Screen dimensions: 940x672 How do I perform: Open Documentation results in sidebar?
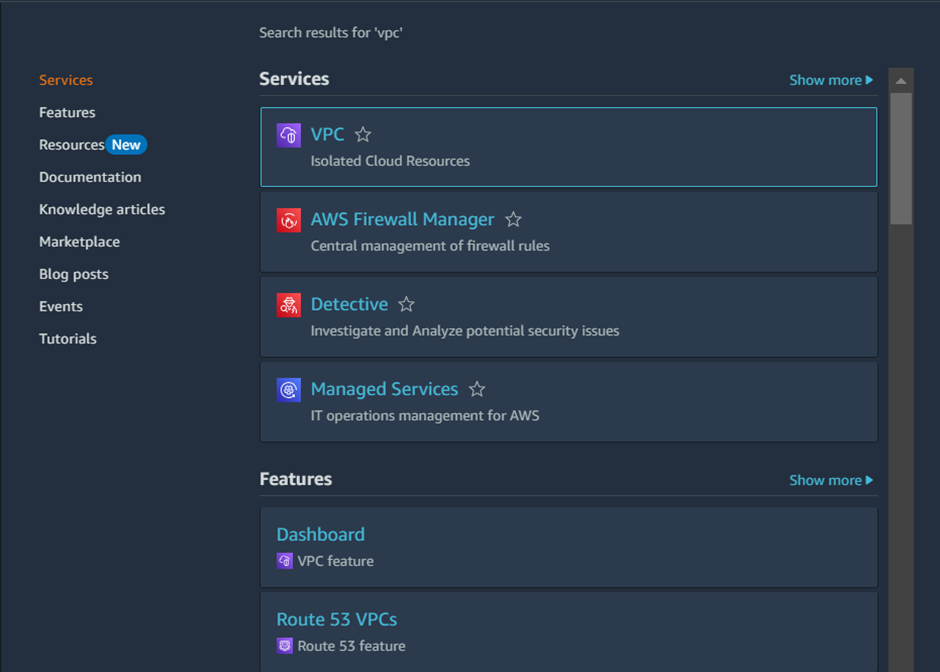90,177
